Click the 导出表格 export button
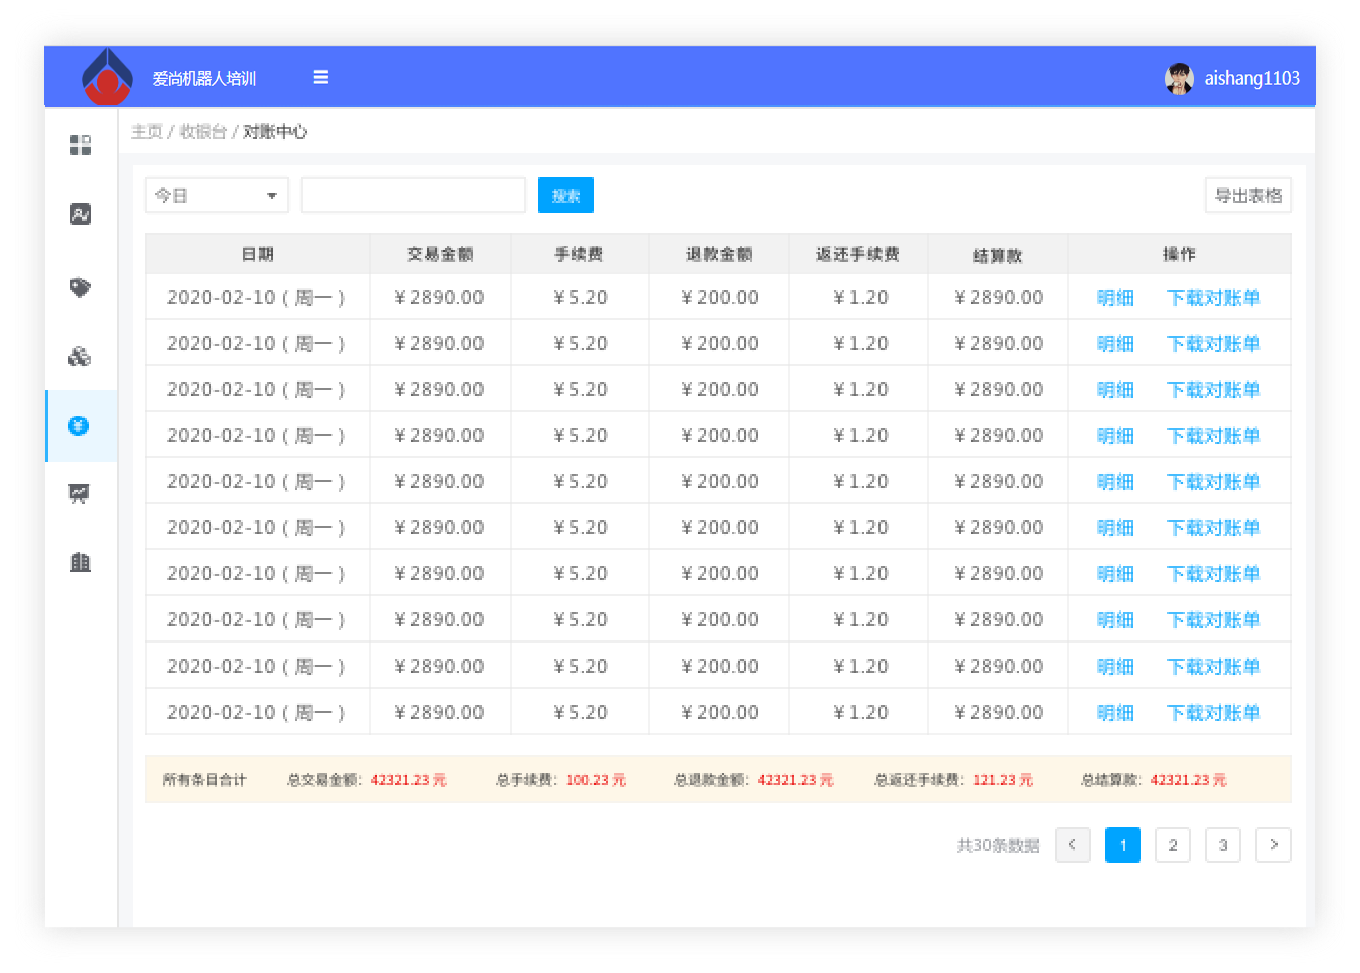Viewport: 1360px width, 973px height. tap(1248, 195)
